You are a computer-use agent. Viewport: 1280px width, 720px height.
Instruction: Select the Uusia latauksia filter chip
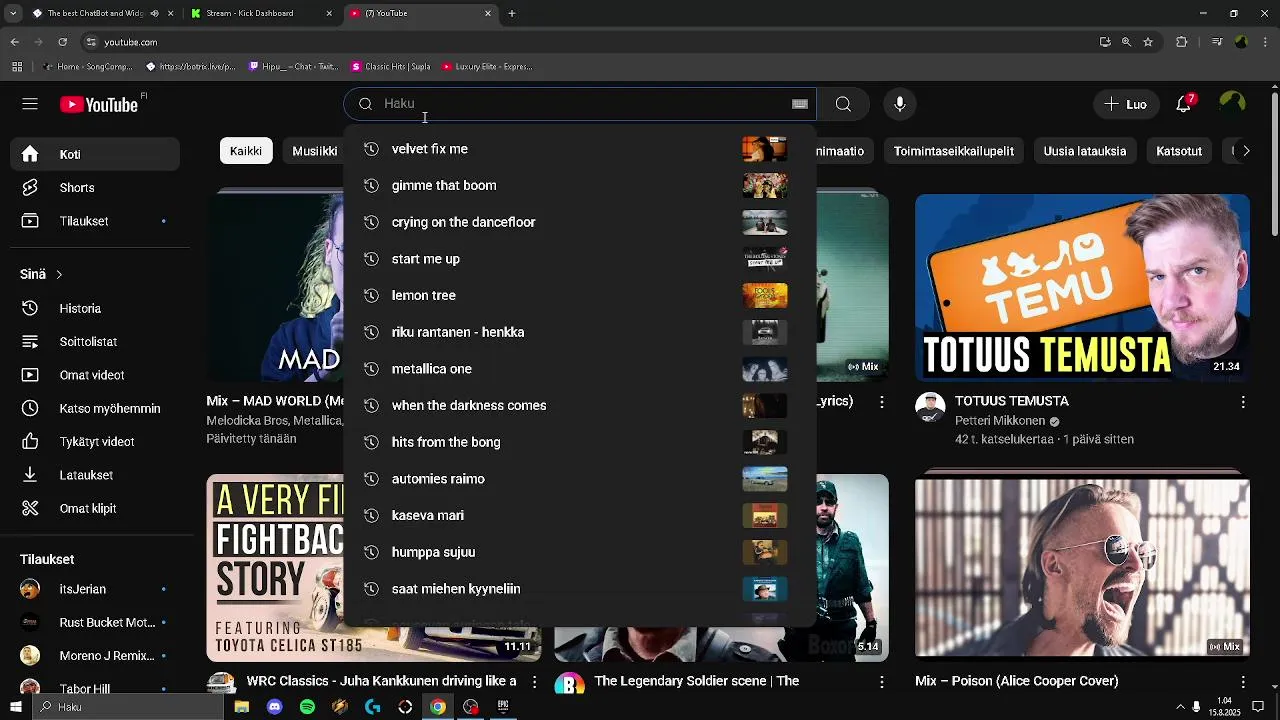(1084, 151)
